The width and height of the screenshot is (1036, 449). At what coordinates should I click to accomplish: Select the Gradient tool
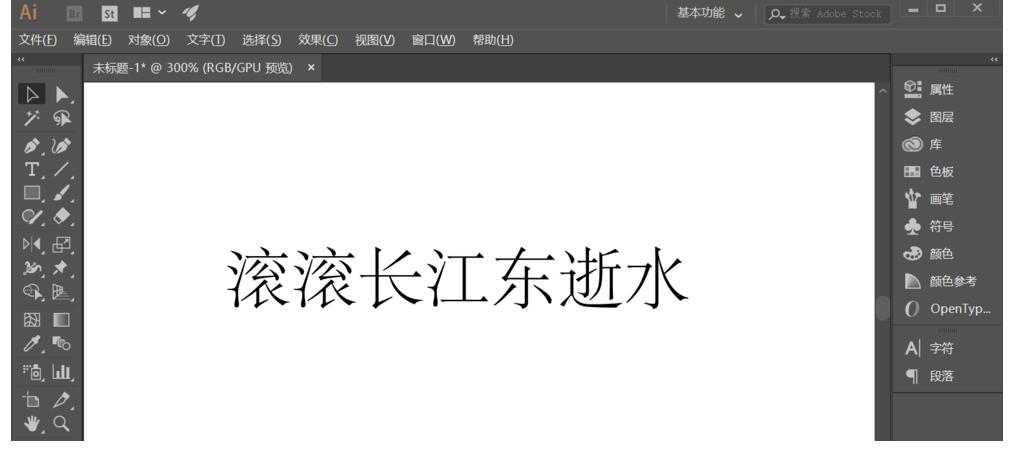pyautogui.click(x=62, y=320)
